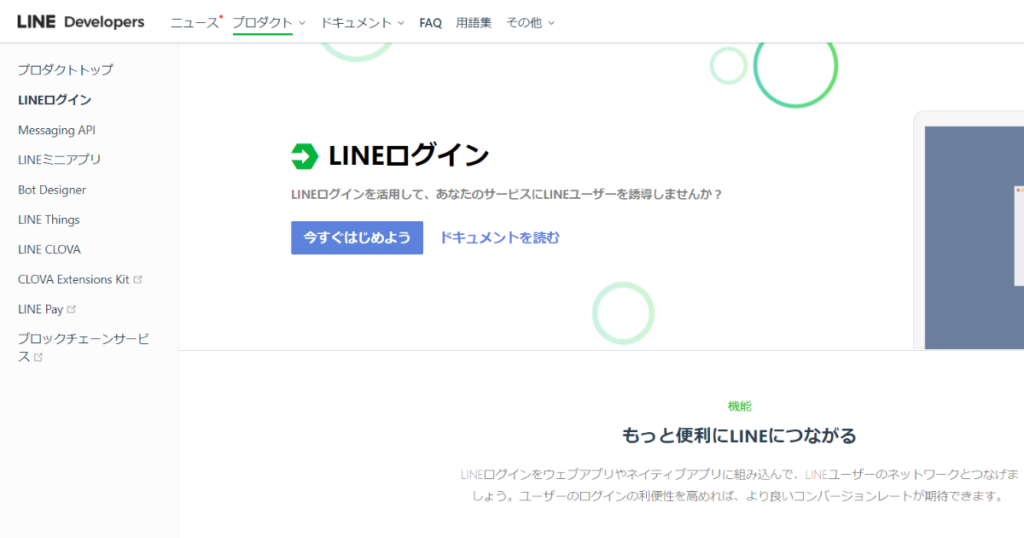The width and height of the screenshot is (1024, 538).
Task: Click the 今すぐはじめよう button
Action: click(x=357, y=238)
